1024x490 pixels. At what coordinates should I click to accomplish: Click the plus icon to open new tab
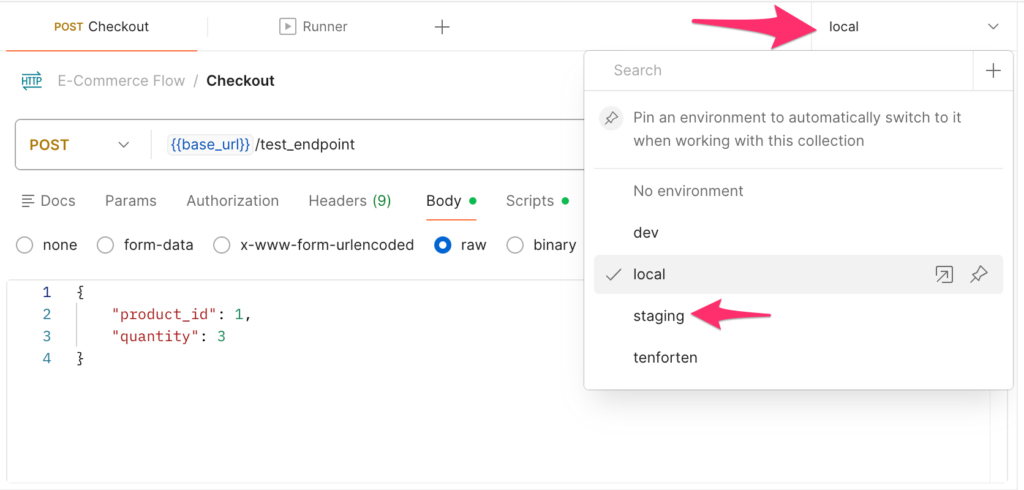[x=442, y=27]
